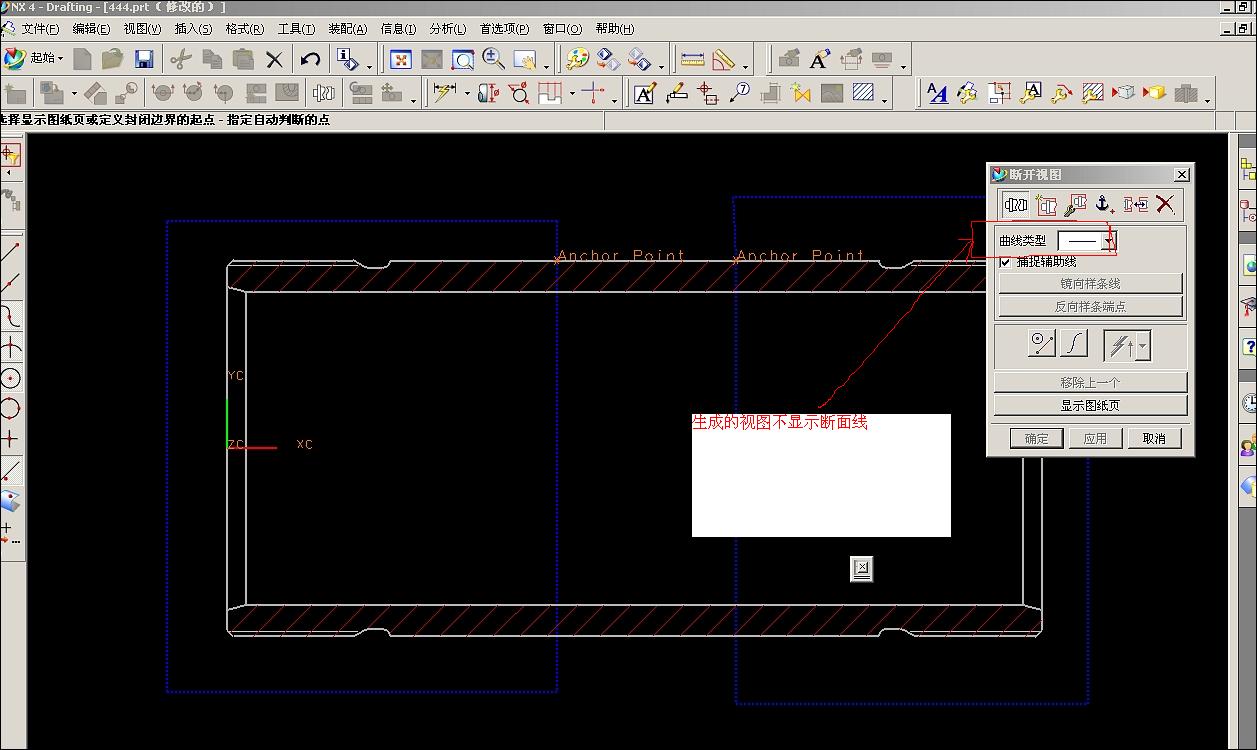Viewport: 1257px width, 750px height.
Task: Select the Pan hand tool
Action: pos(525,59)
